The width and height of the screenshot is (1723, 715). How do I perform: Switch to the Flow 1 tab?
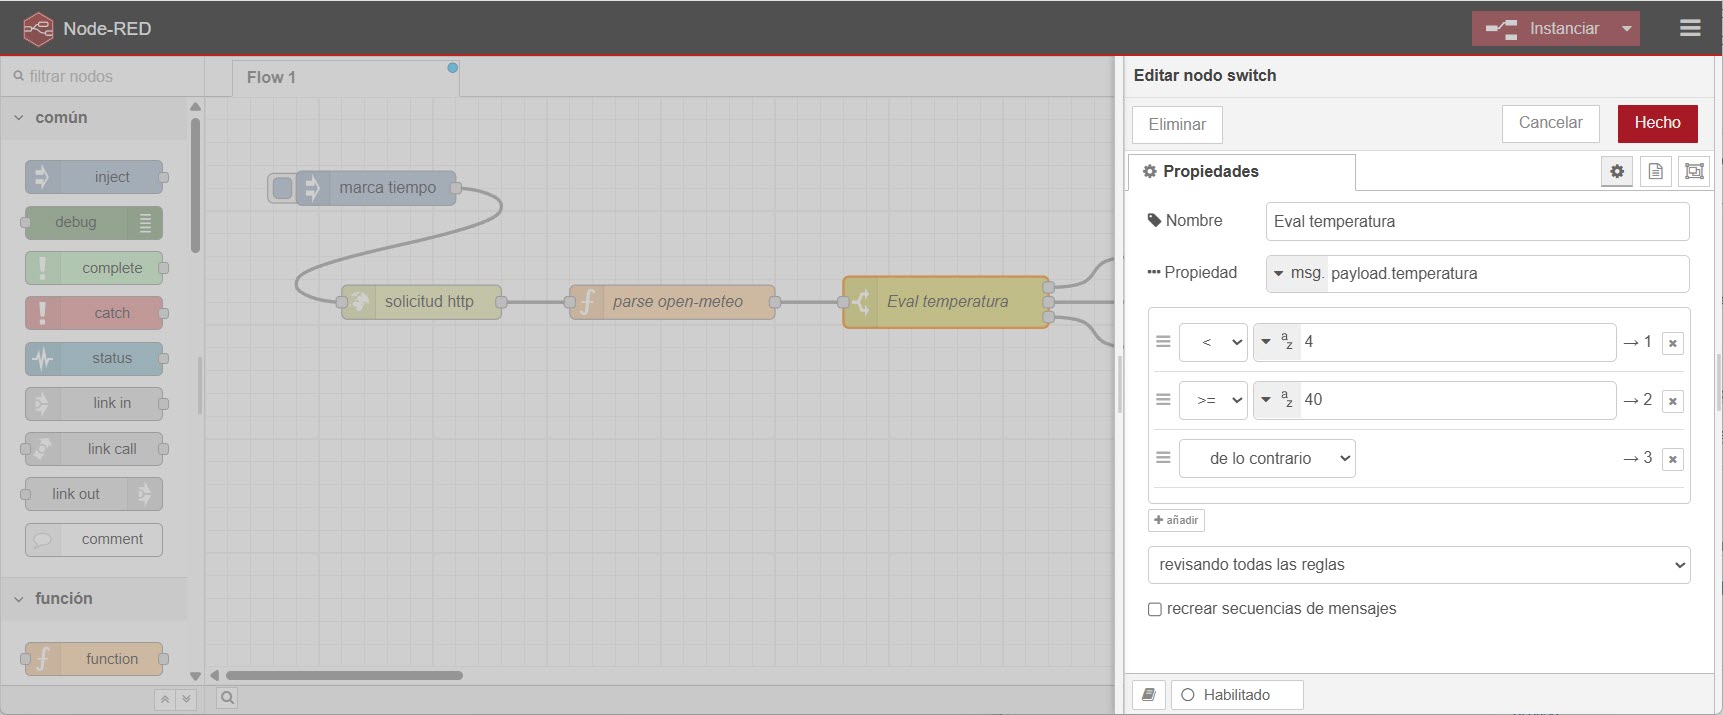345,77
